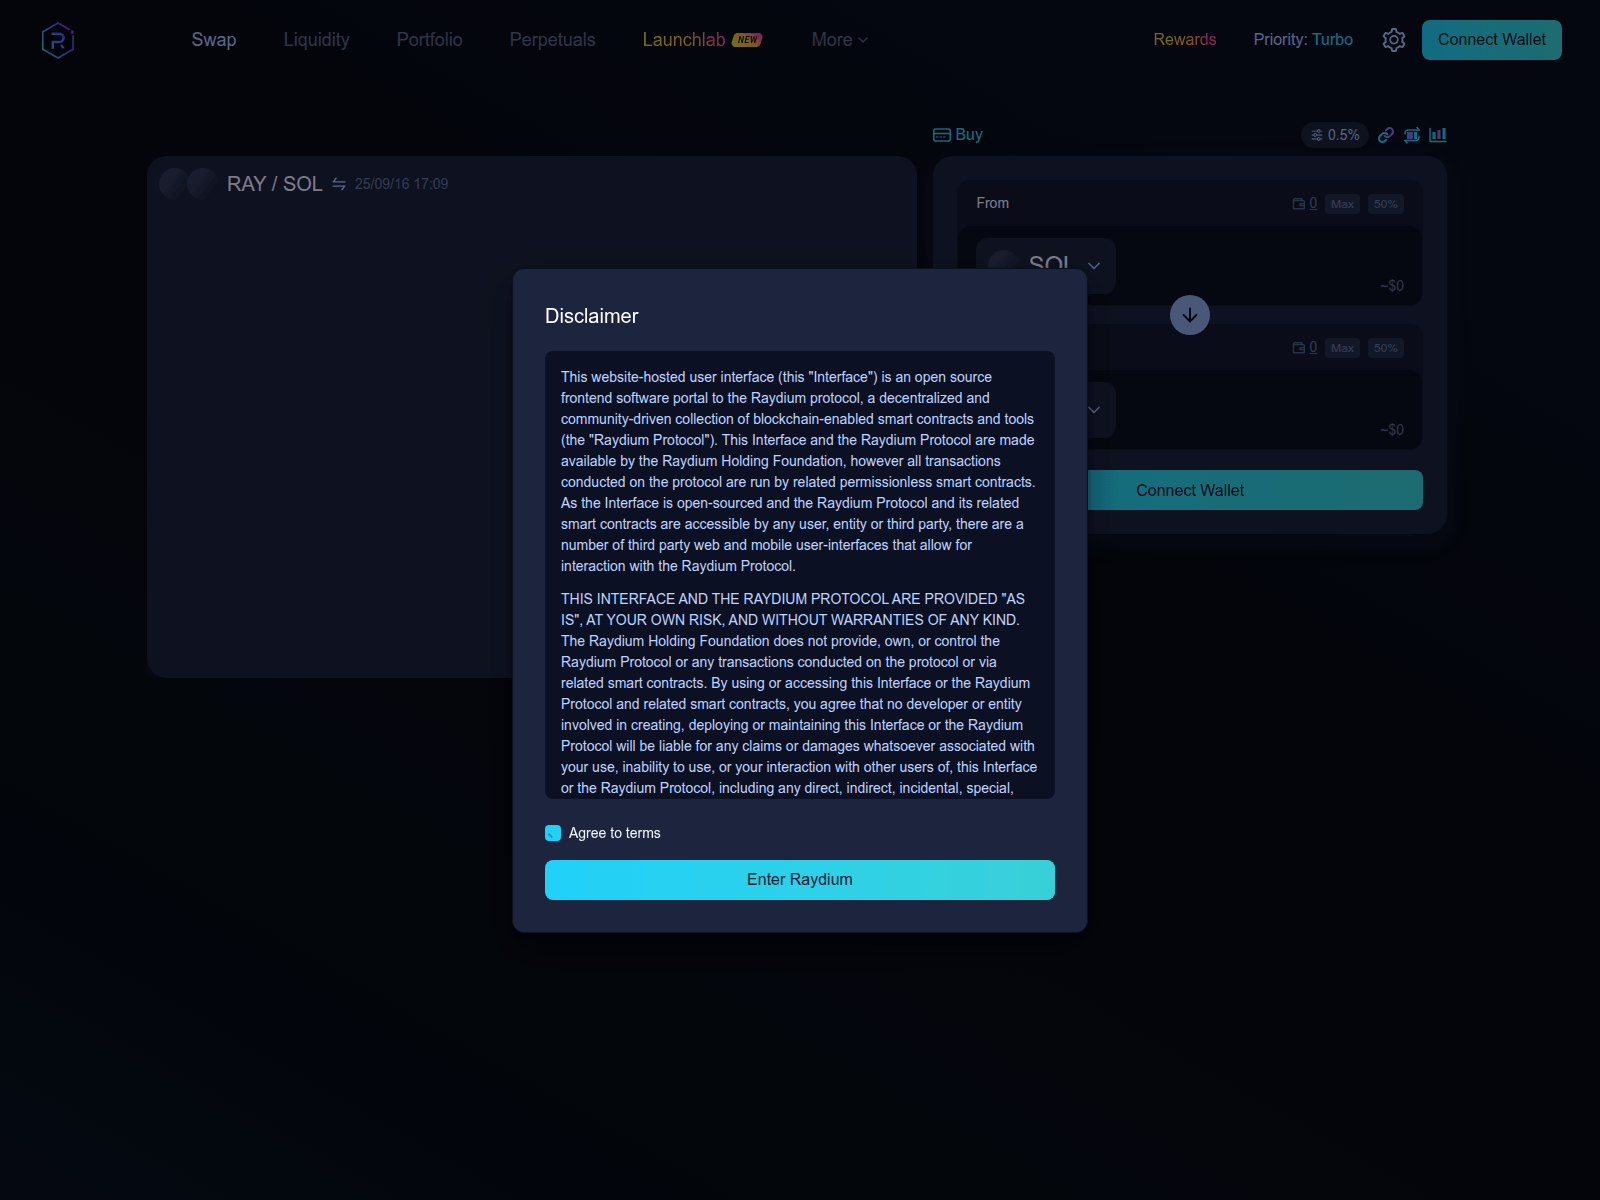The width and height of the screenshot is (1600, 1200).
Task: Flip the RAY / SOL pair direction
Action: tap(339, 184)
